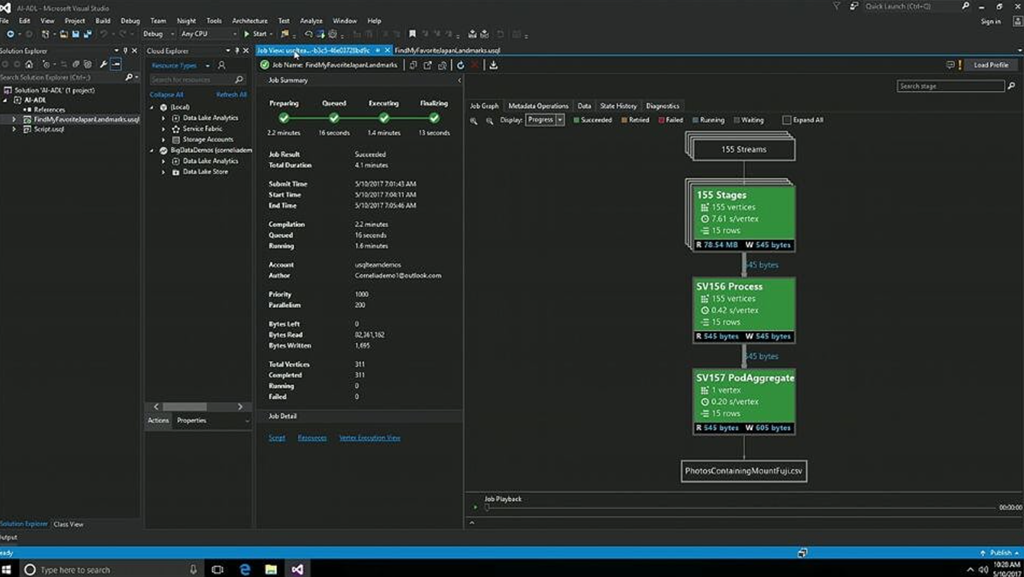Click the refresh job icon in Job View toolbar
This screenshot has height=577, width=1024.
459,65
